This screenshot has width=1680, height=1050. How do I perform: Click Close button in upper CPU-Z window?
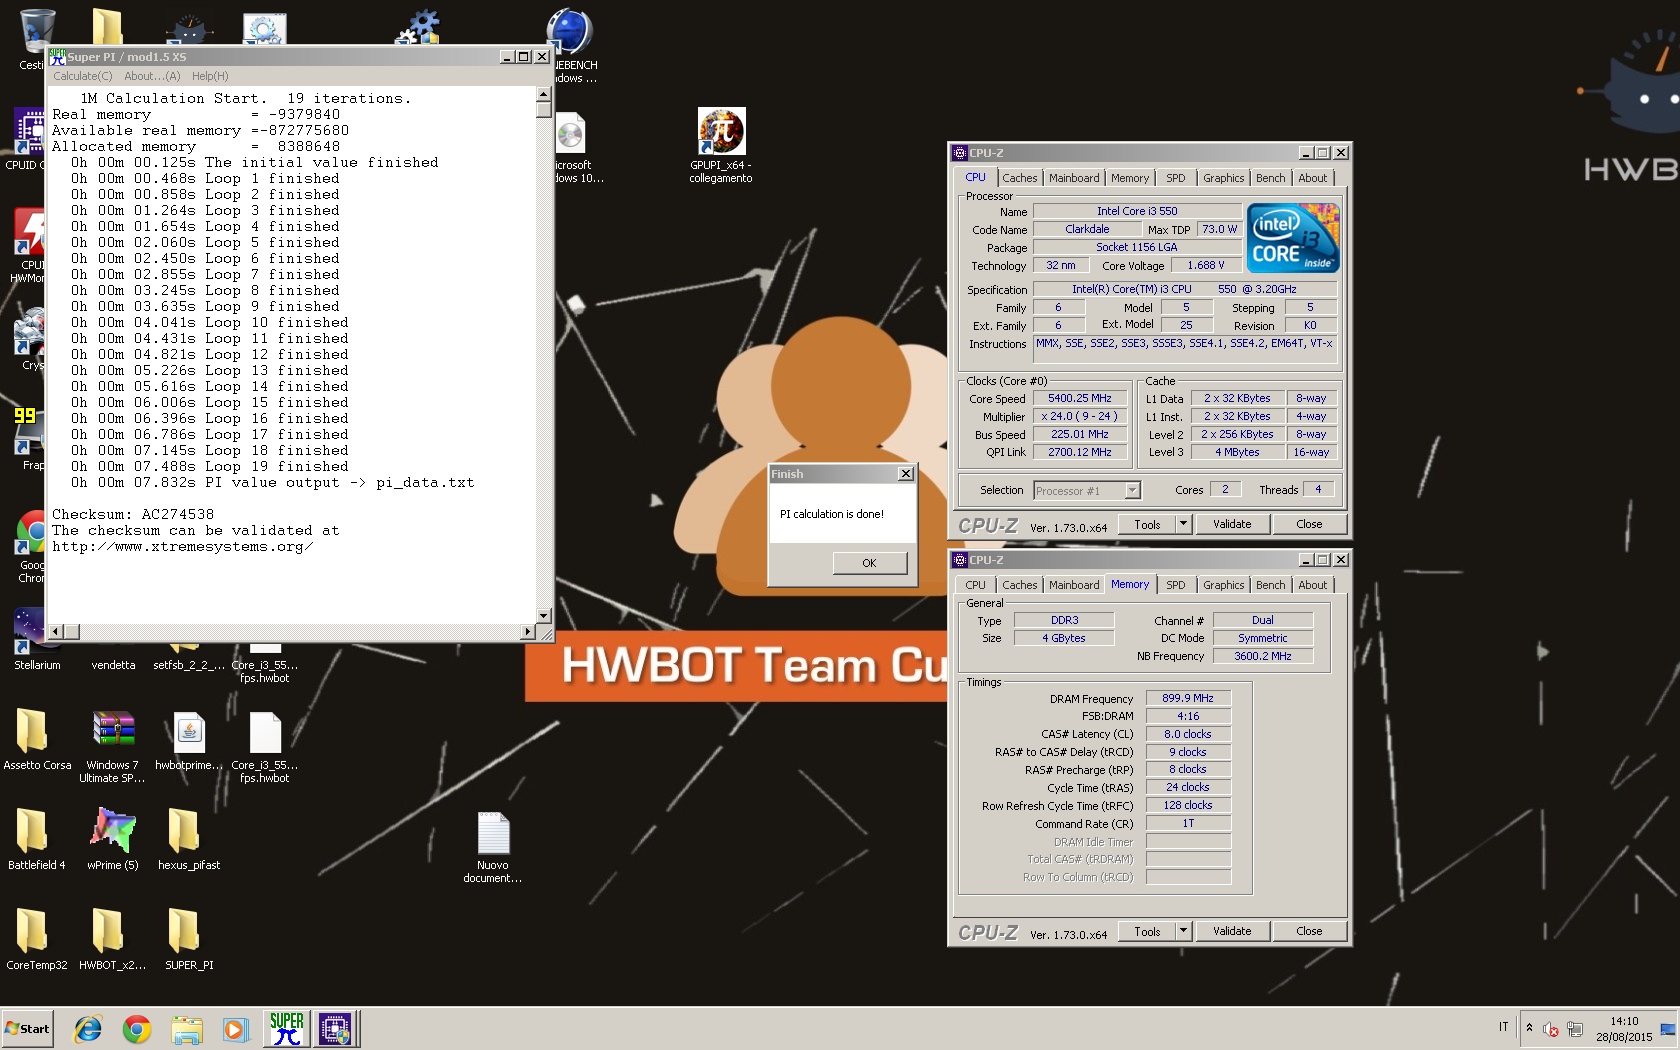(x=1309, y=524)
